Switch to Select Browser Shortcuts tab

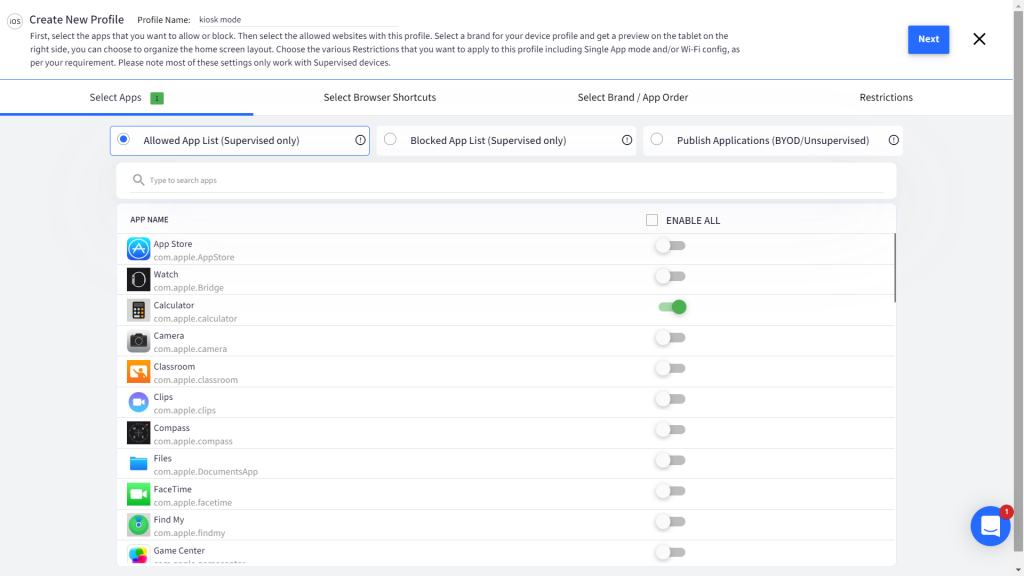[379, 98]
